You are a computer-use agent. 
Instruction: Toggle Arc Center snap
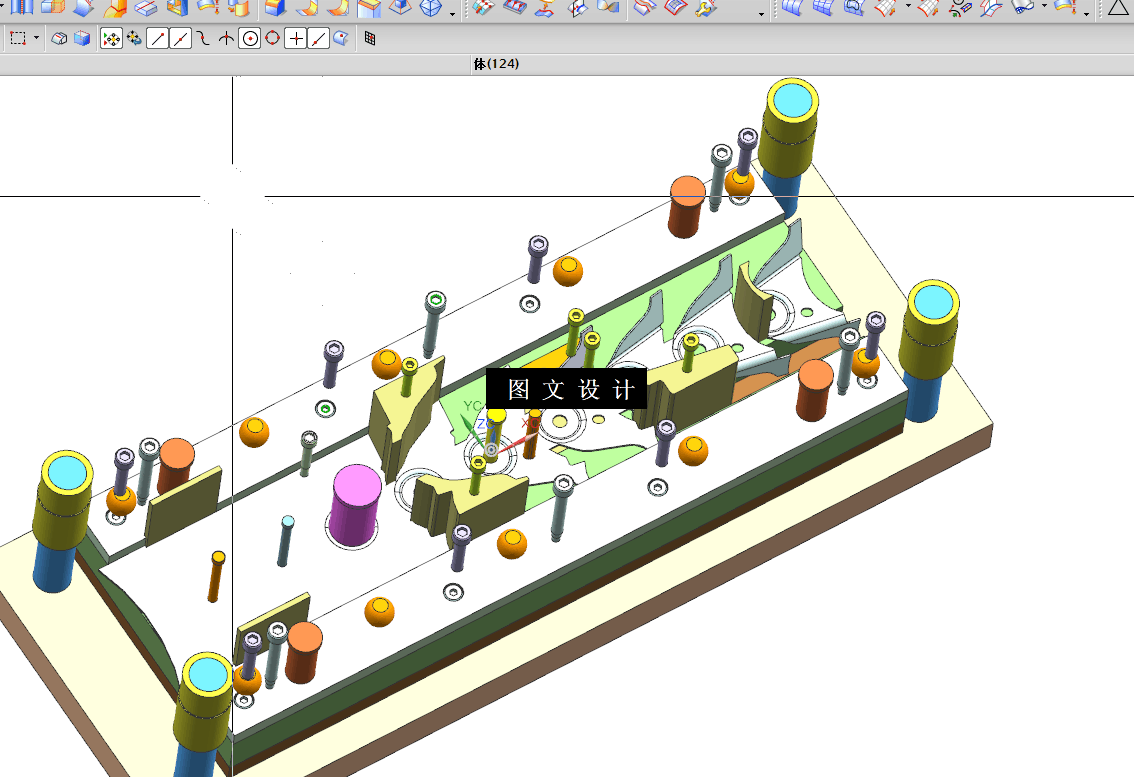pos(250,38)
